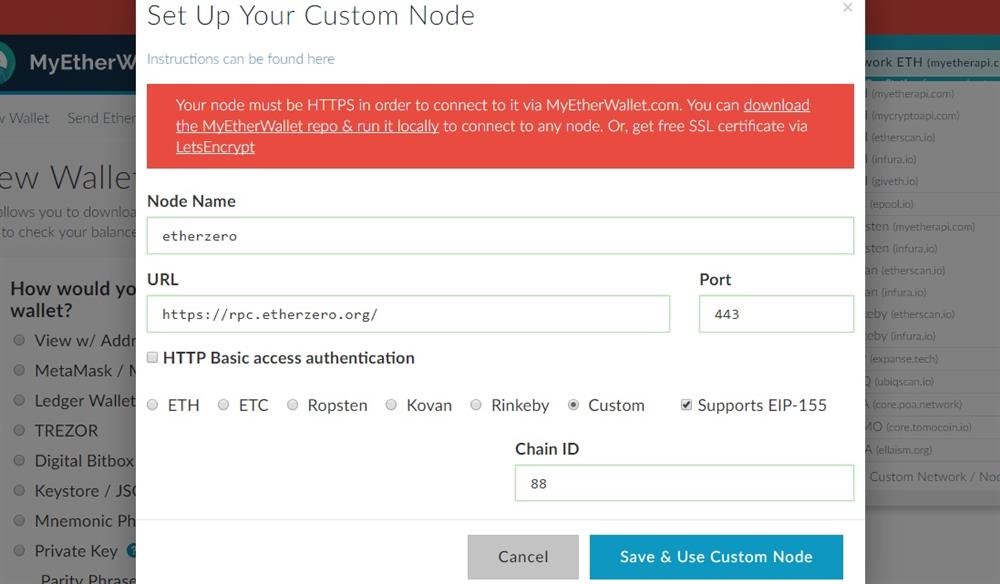Pick the Ropsten radio option

pyautogui.click(x=292, y=405)
